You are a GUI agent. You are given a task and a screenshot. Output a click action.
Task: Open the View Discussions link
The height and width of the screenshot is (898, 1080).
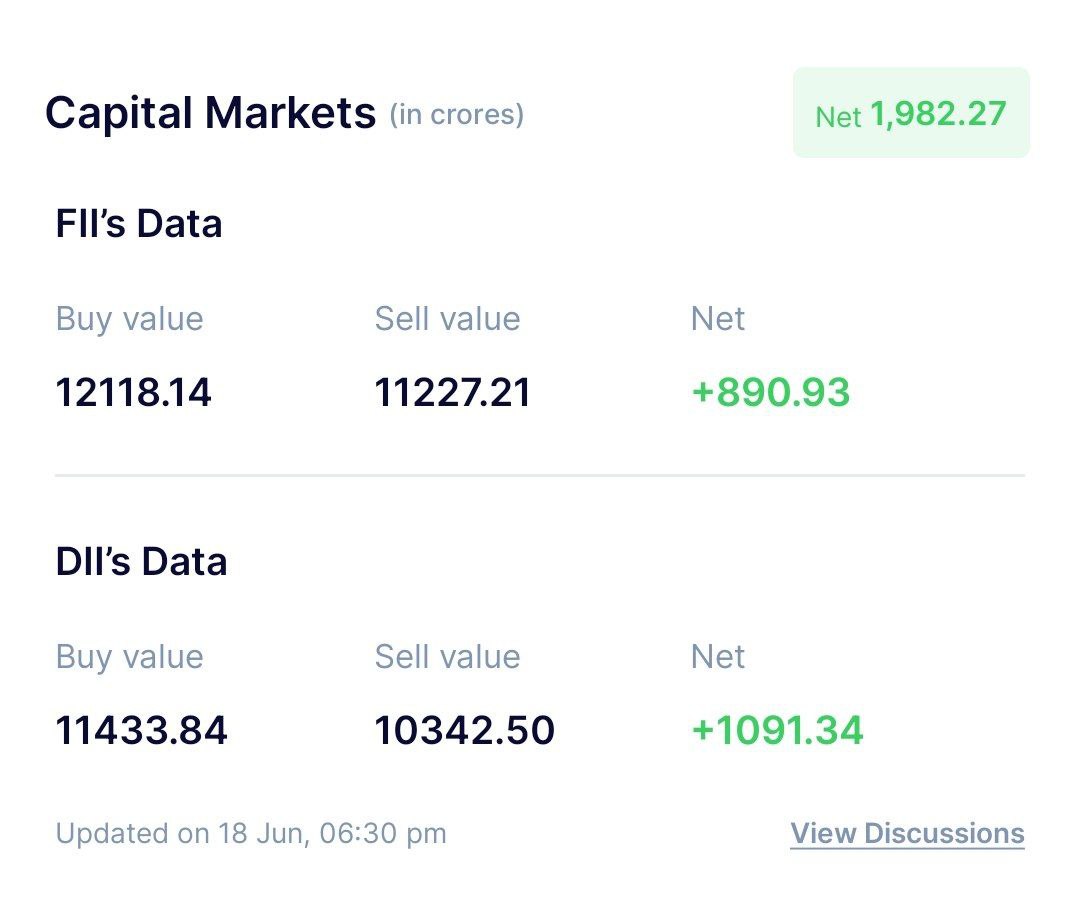coord(907,833)
